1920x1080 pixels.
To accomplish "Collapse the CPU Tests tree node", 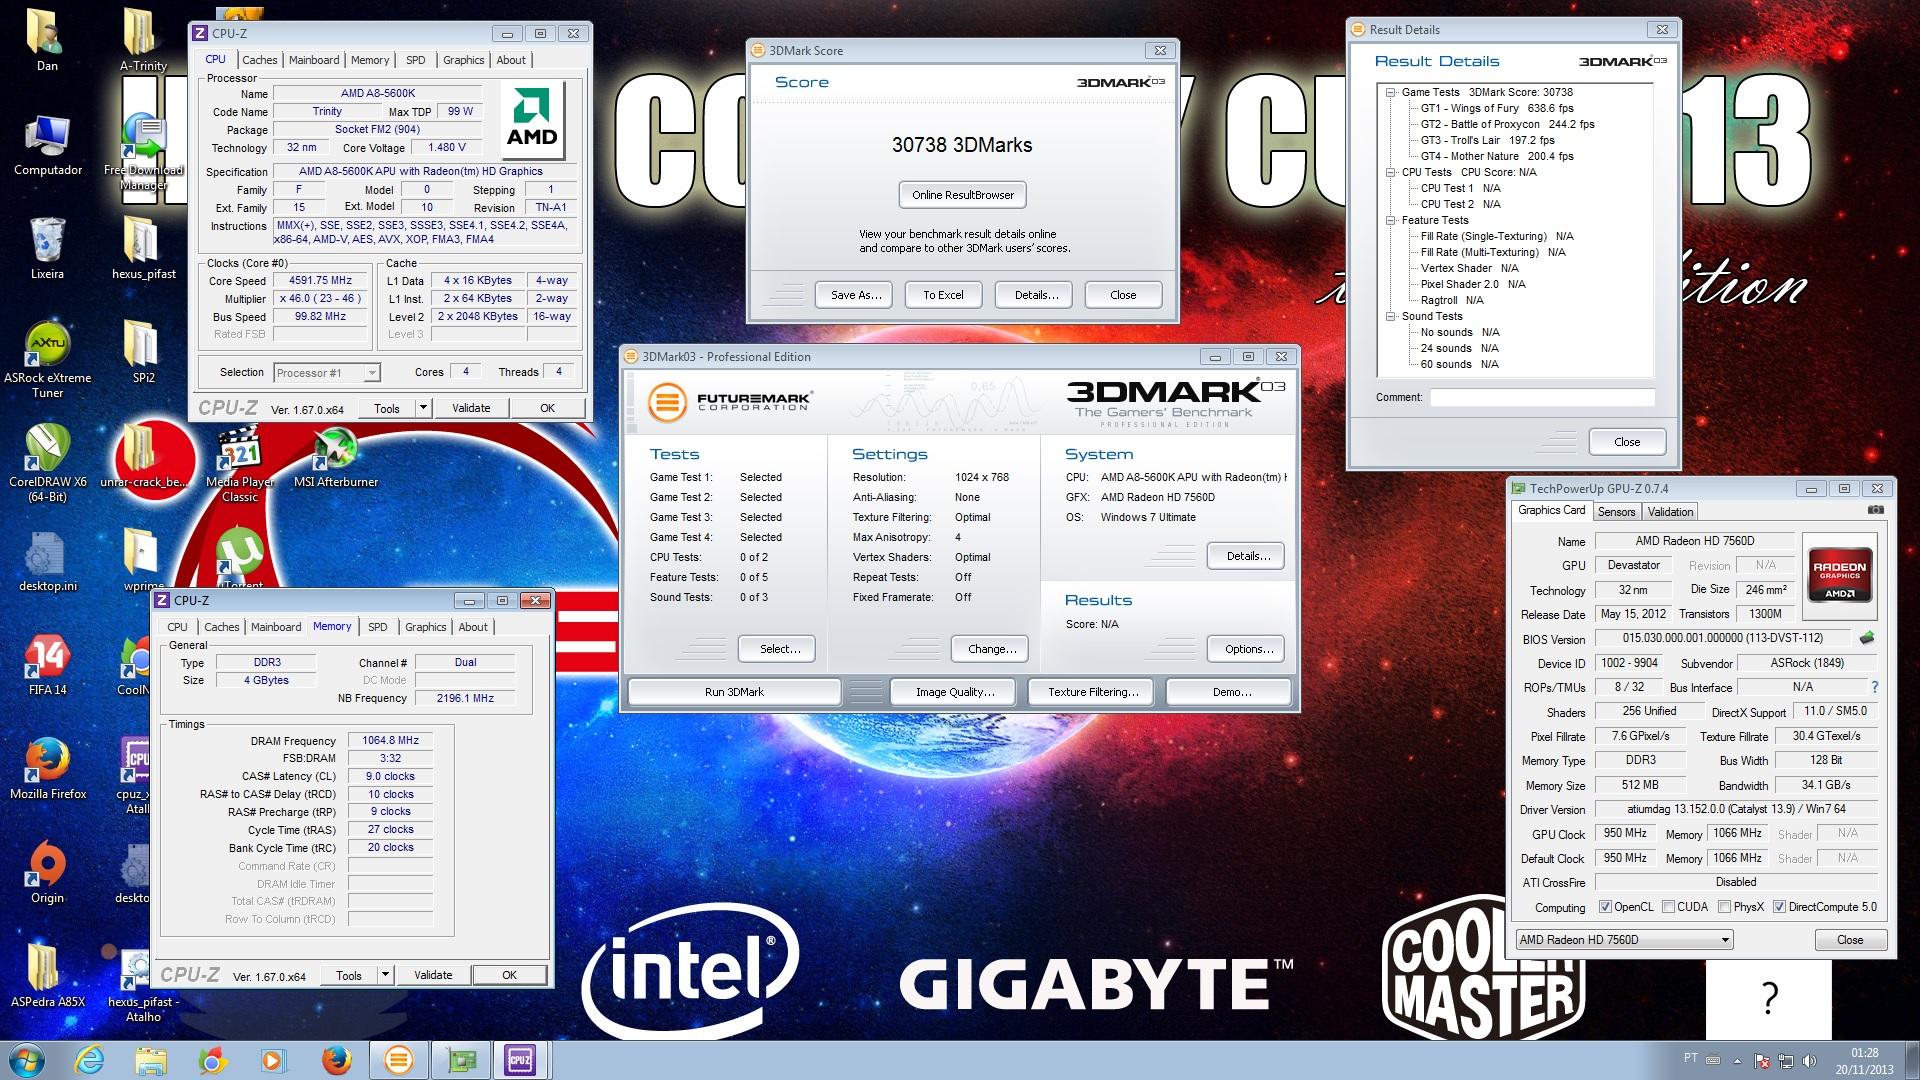I will coord(1391,172).
